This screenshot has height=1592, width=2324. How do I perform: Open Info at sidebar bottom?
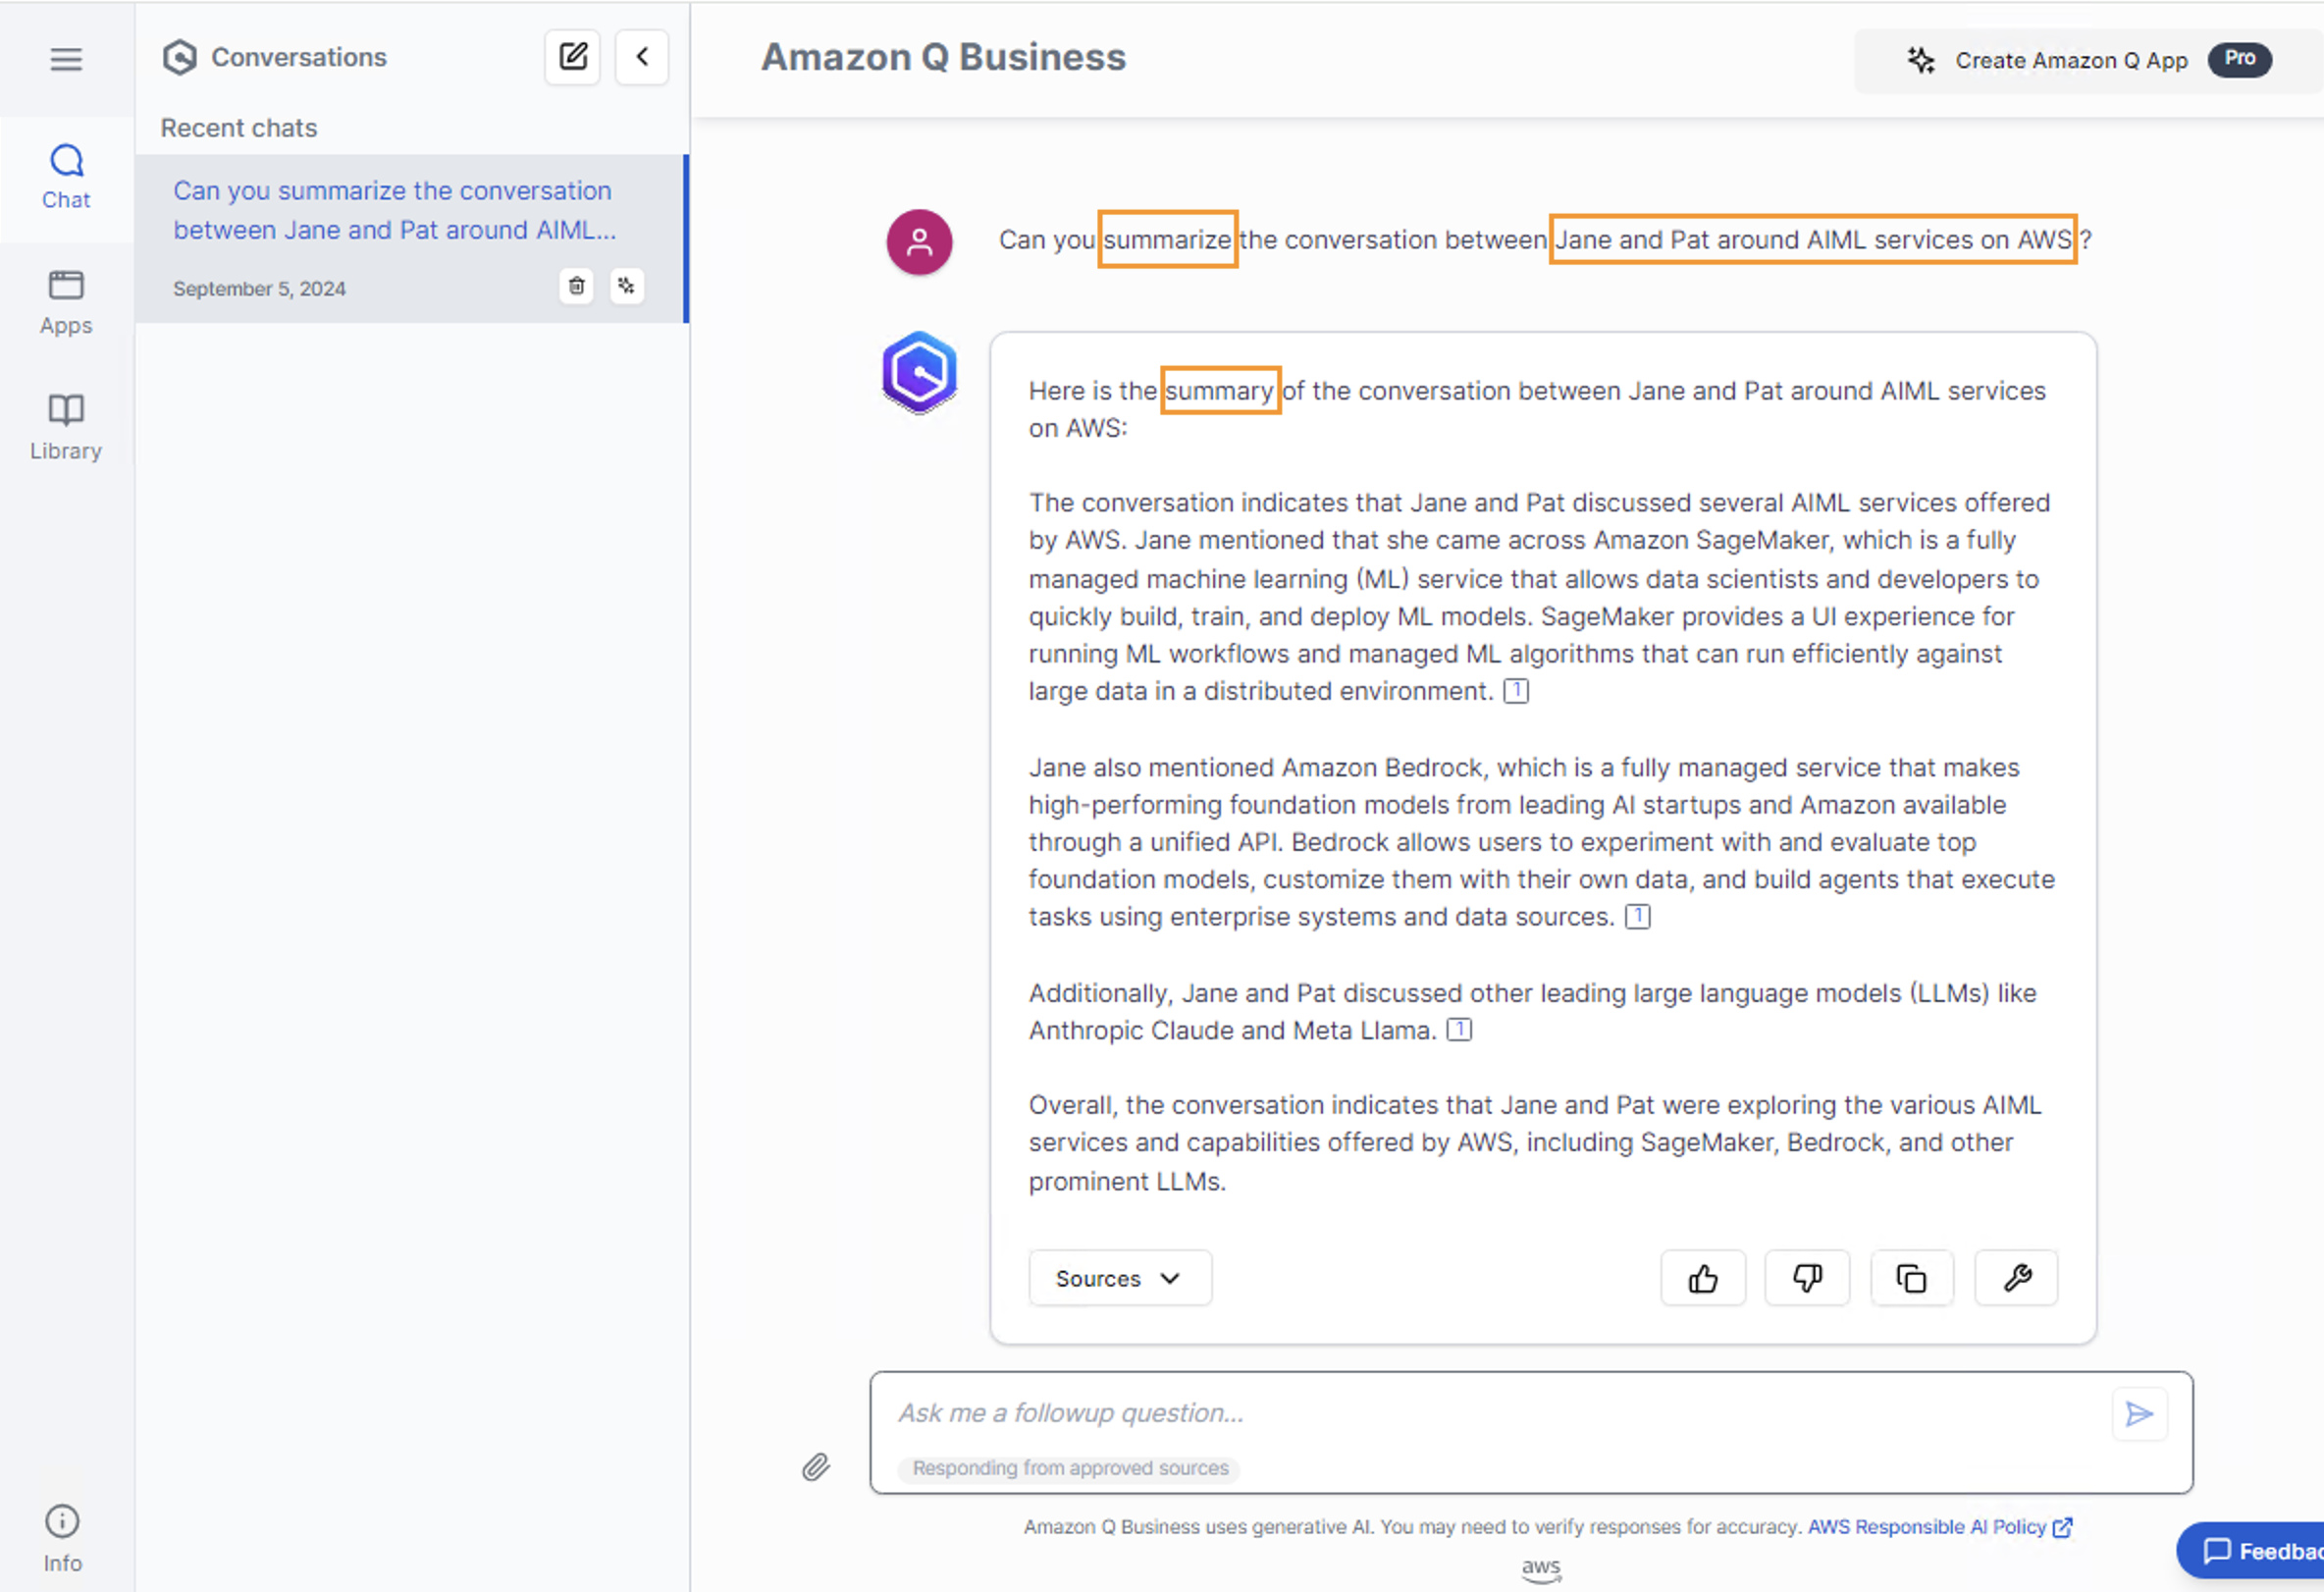tap(62, 1538)
